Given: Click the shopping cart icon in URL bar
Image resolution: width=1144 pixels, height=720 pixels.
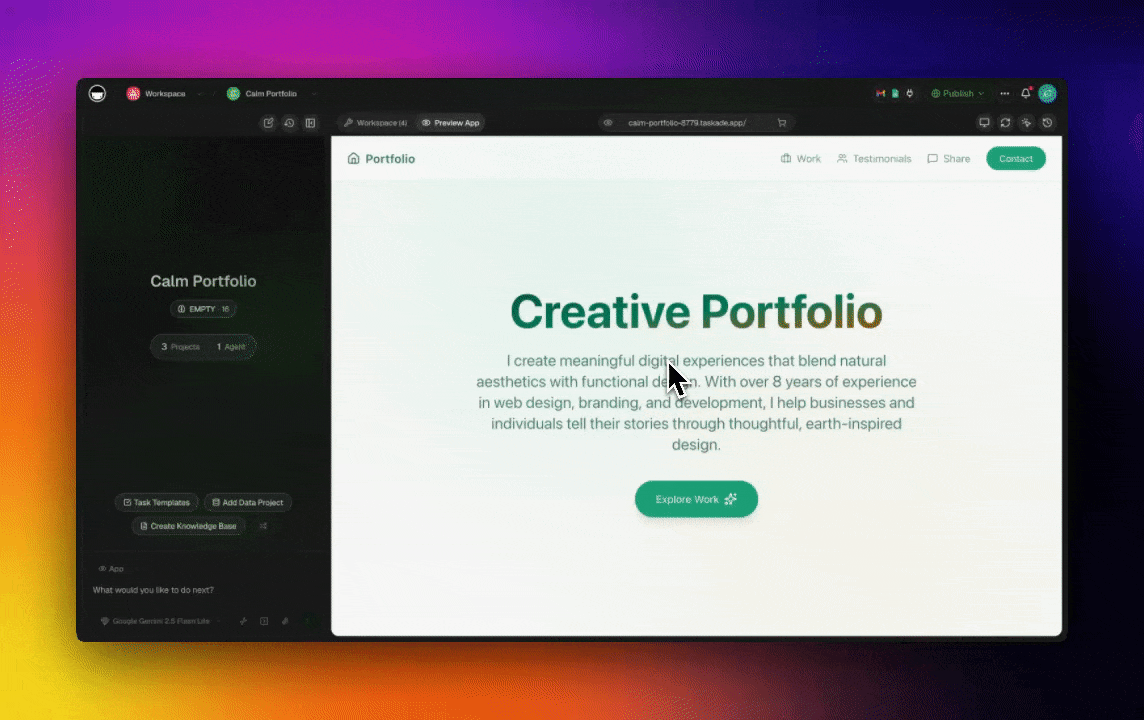Looking at the screenshot, I should pyautogui.click(x=782, y=123).
